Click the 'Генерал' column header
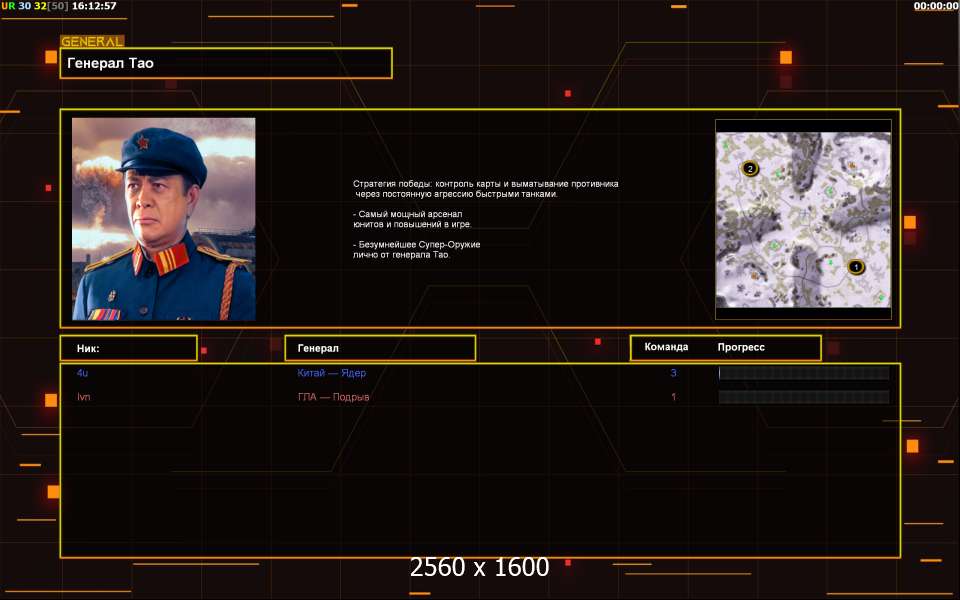The image size is (960, 600). [x=380, y=348]
